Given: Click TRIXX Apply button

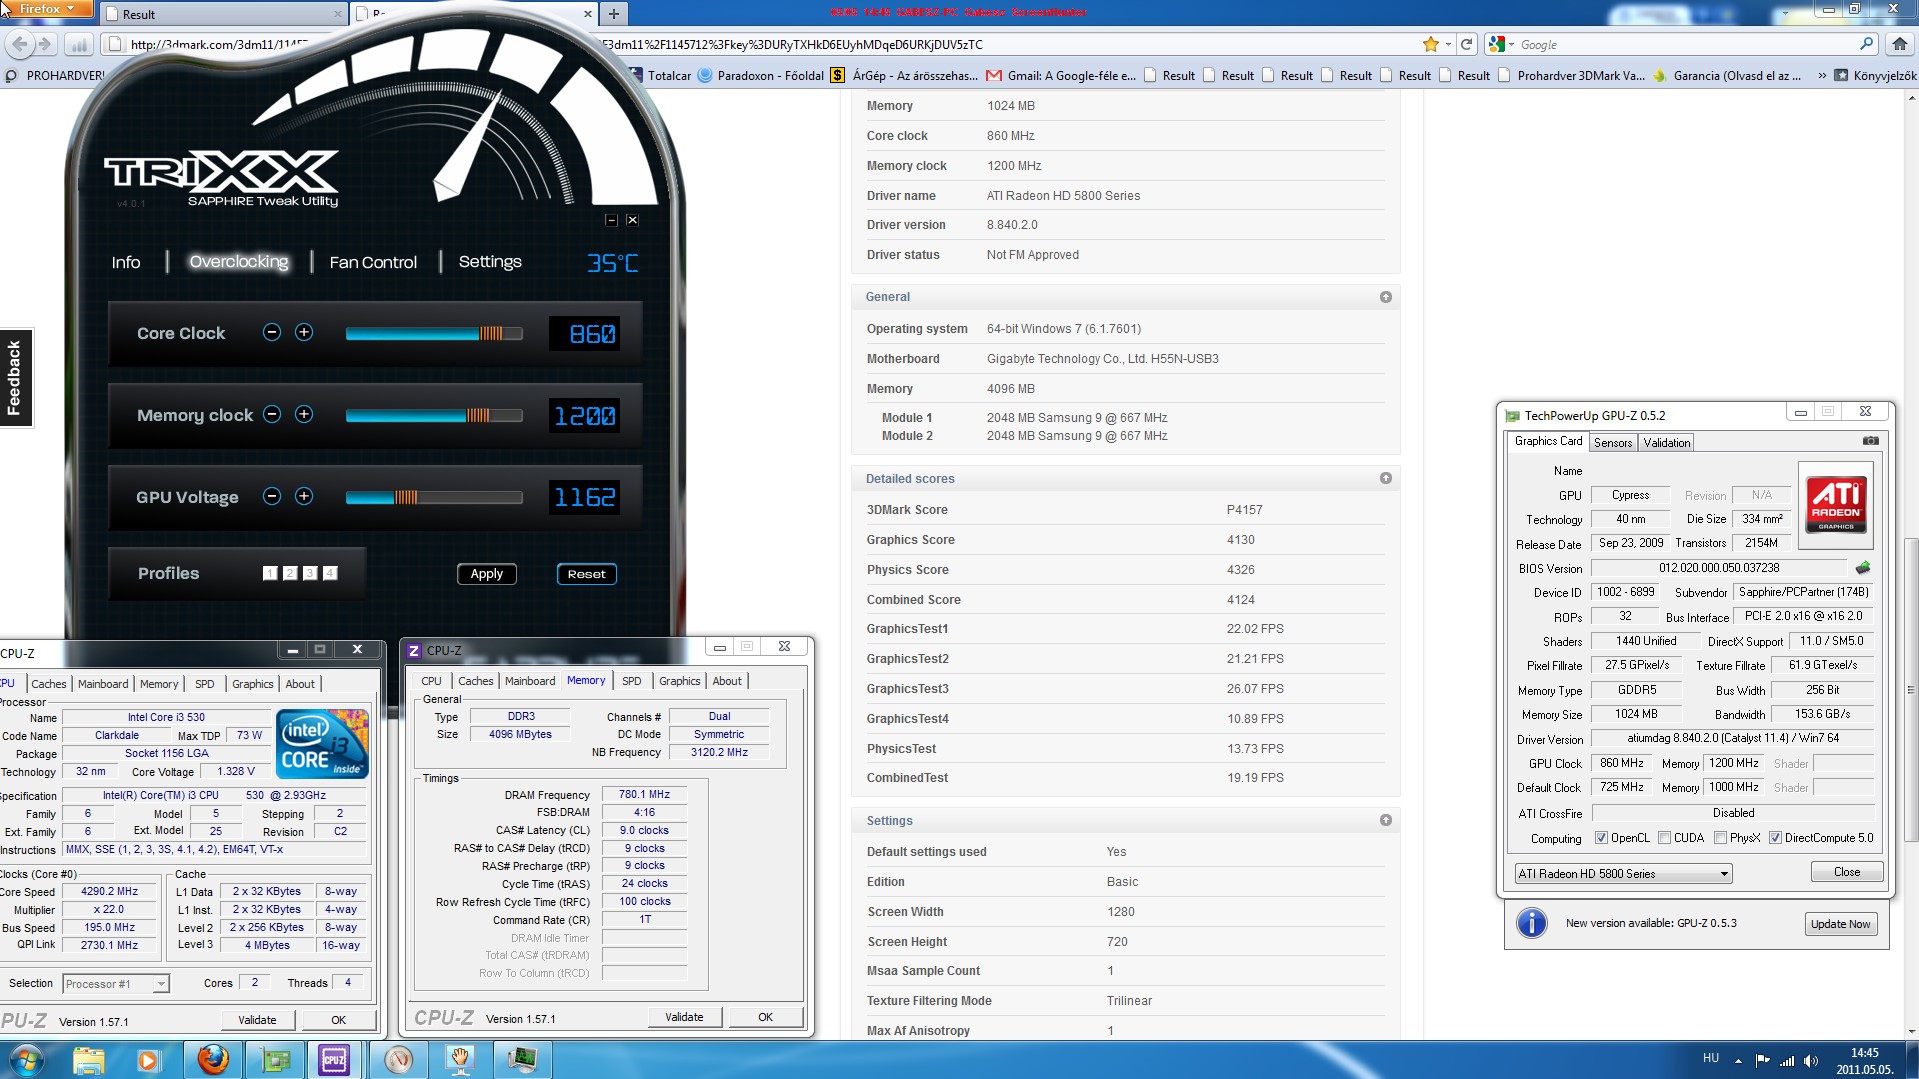Looking at the screenshot, I should 487,574.
